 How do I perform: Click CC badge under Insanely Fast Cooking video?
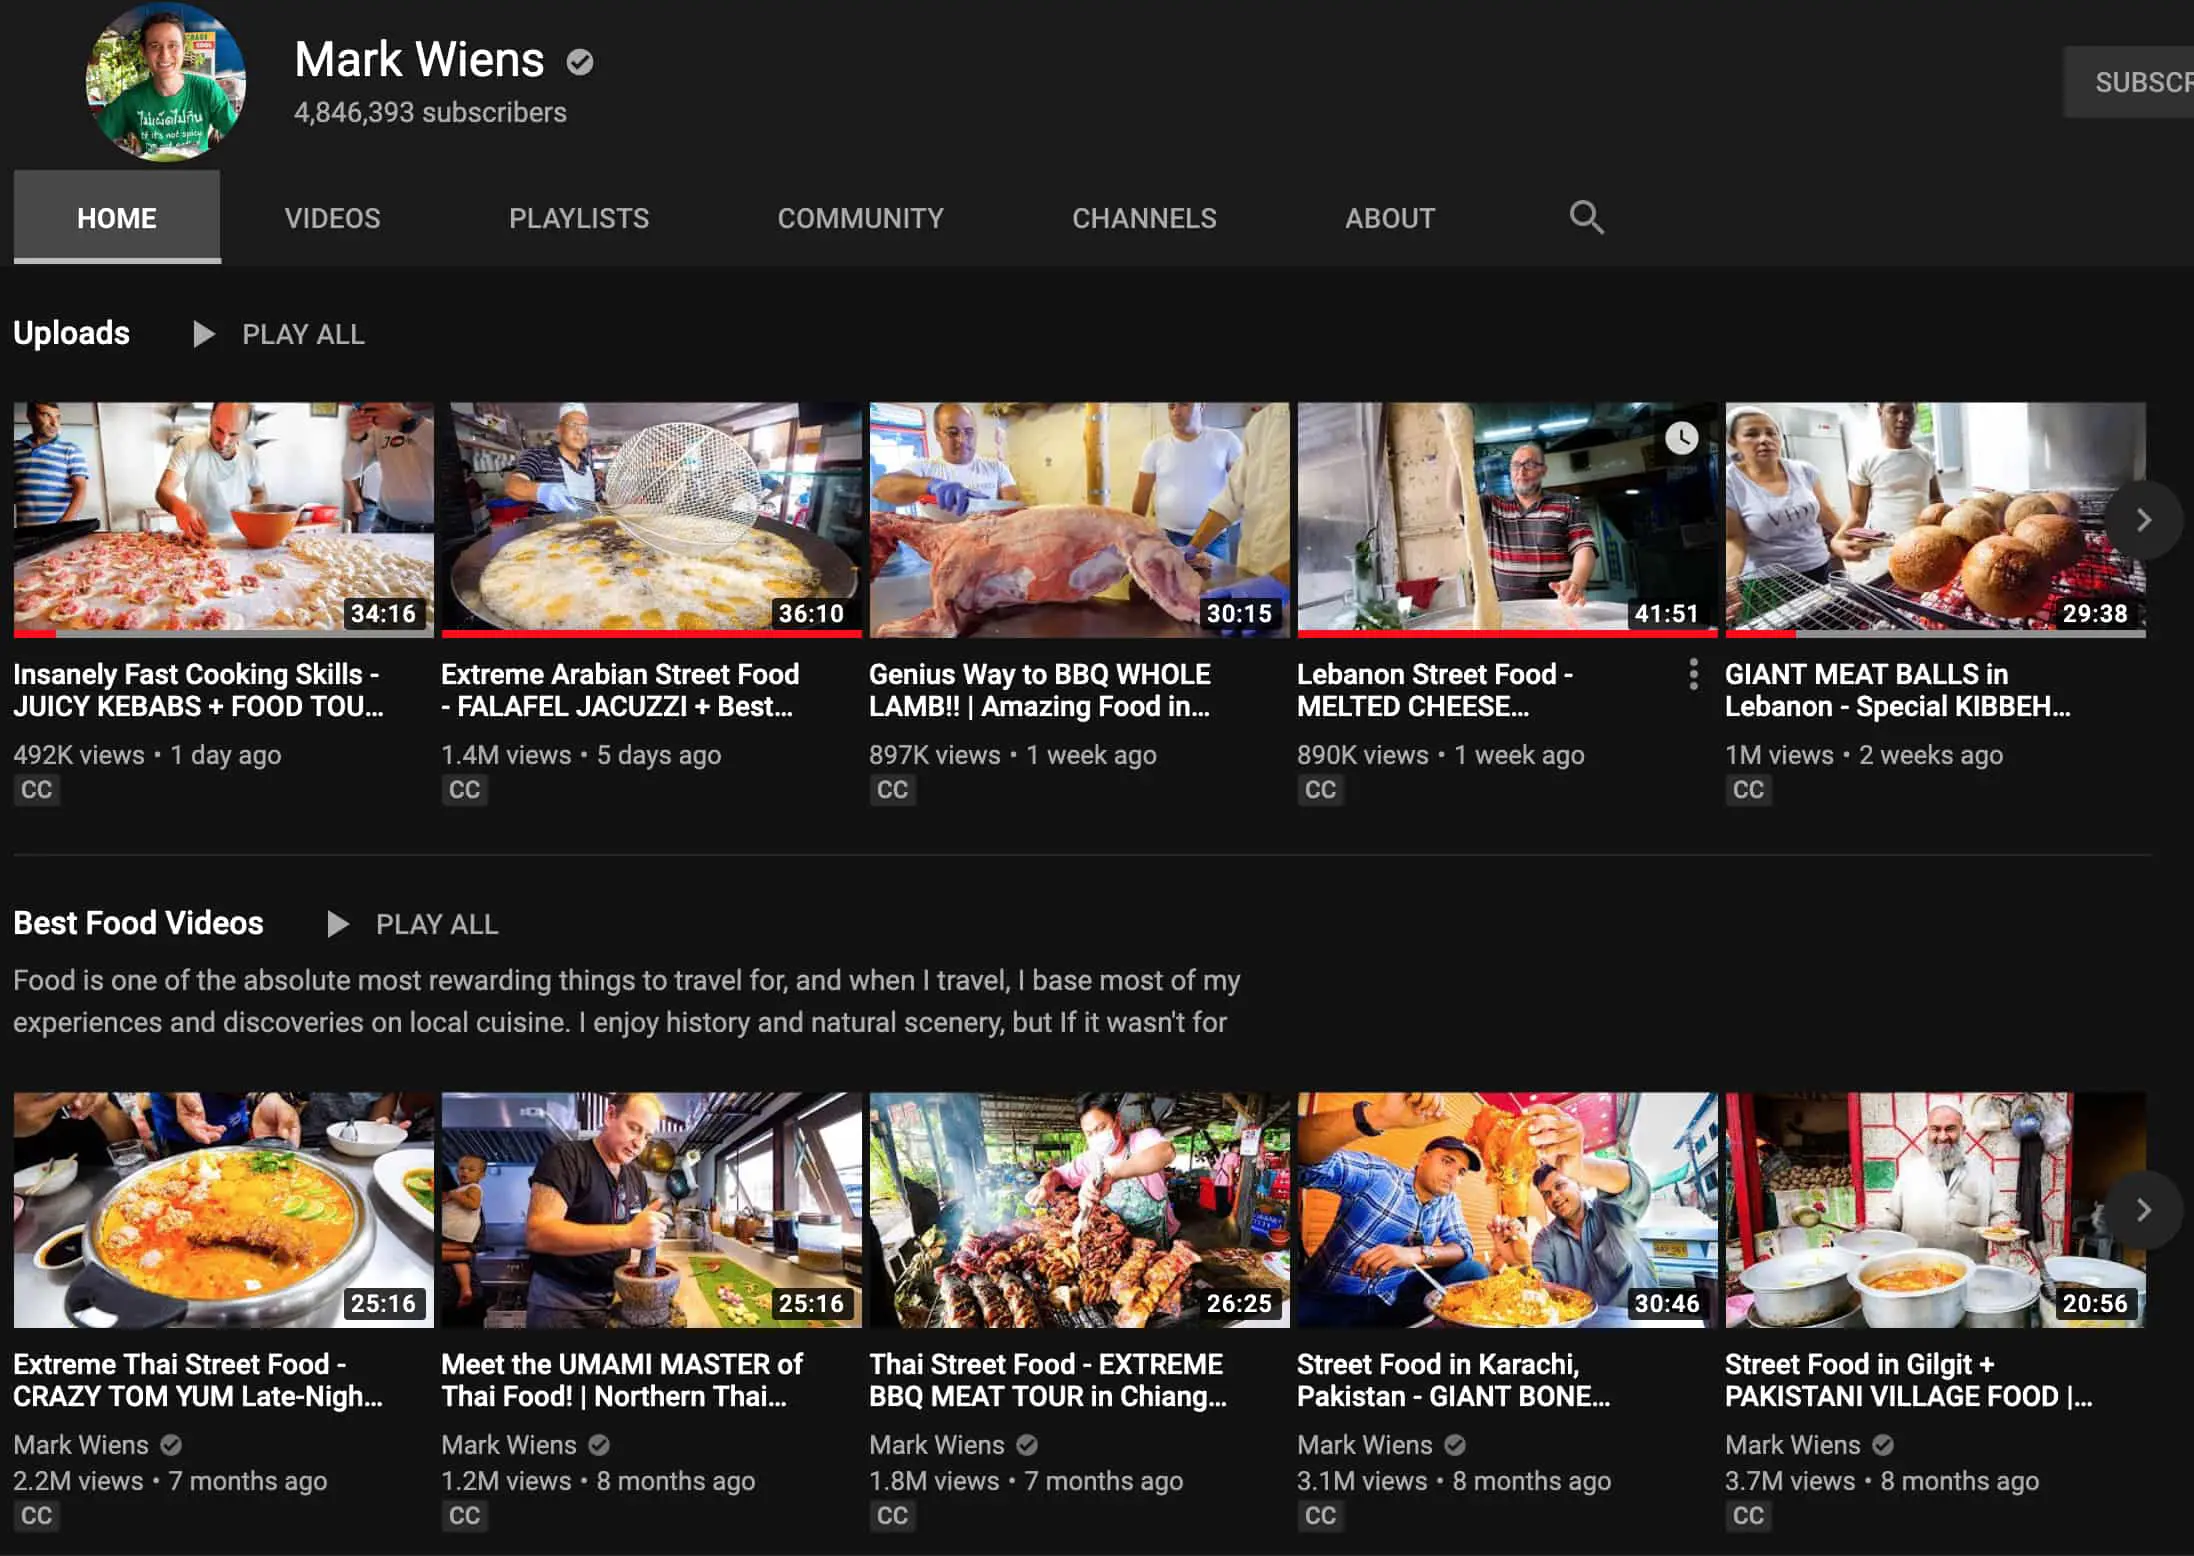tap(36, 790)
